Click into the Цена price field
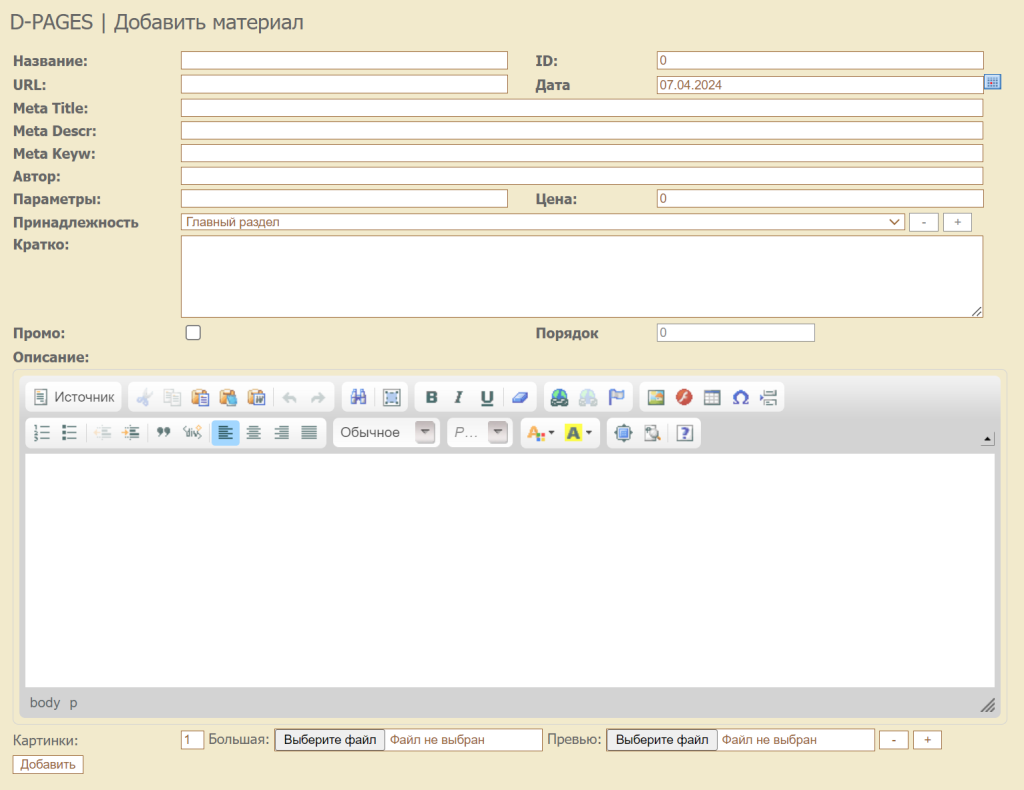The height and width of the screenshot is (790, 1024). pyautogui.click(x=820, y=198)
